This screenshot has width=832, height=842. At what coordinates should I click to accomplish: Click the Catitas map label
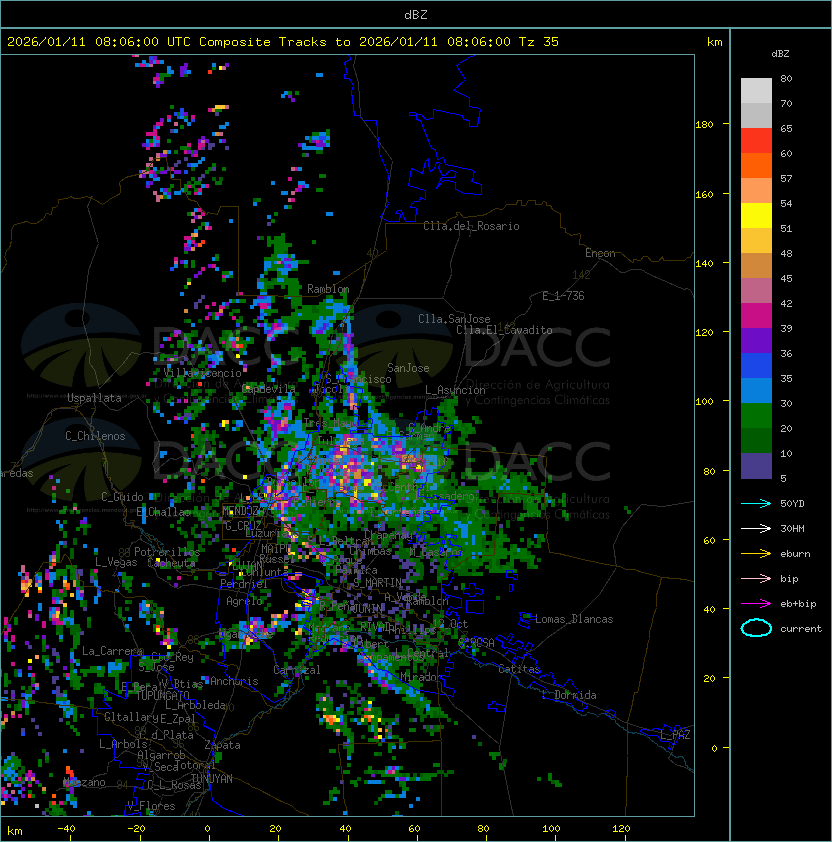click(519, 669)
